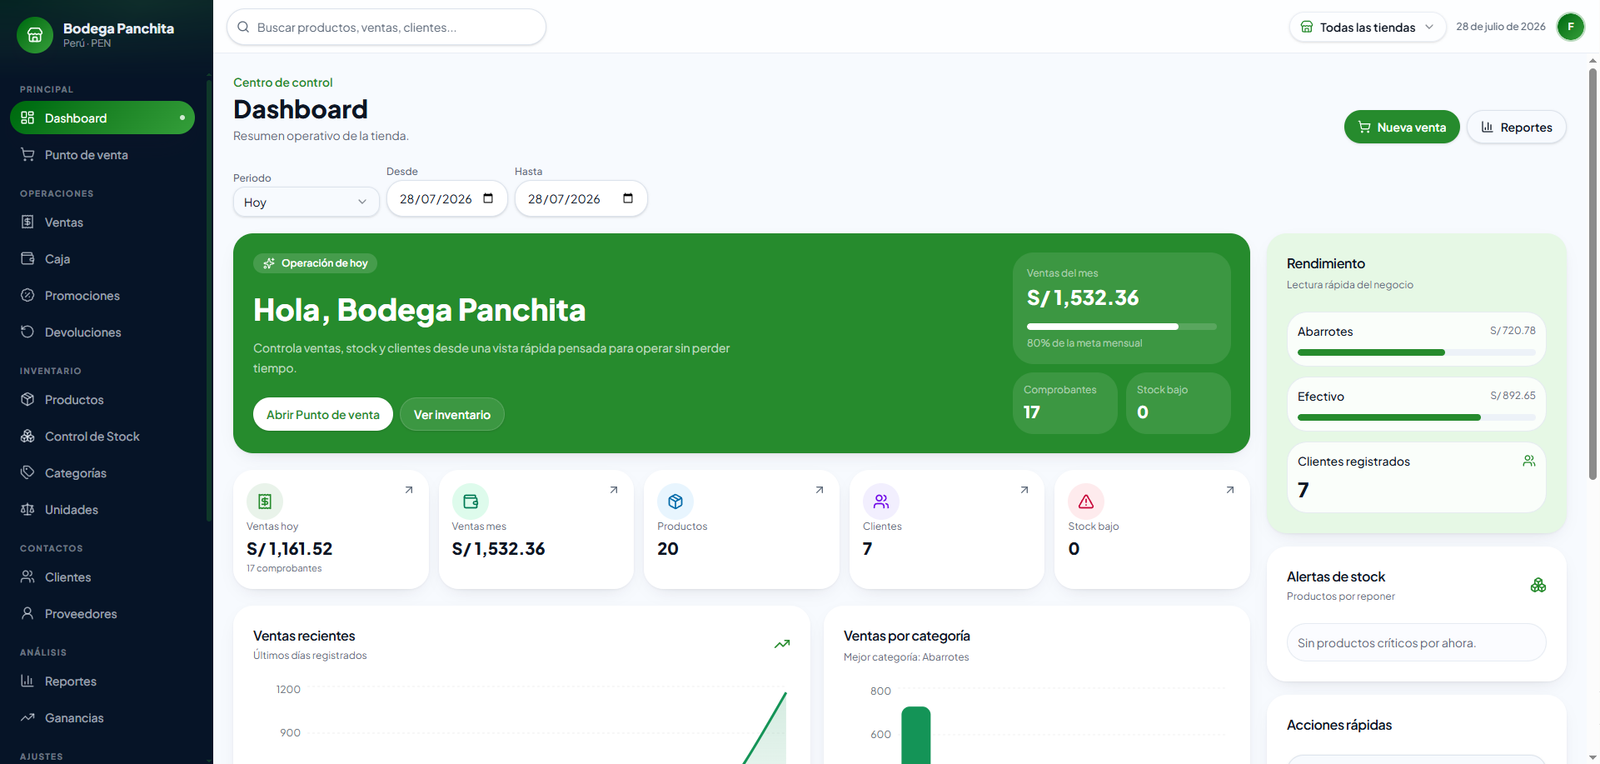
Task: Click the monthly goal progress bar
Action: (1122, 326)
